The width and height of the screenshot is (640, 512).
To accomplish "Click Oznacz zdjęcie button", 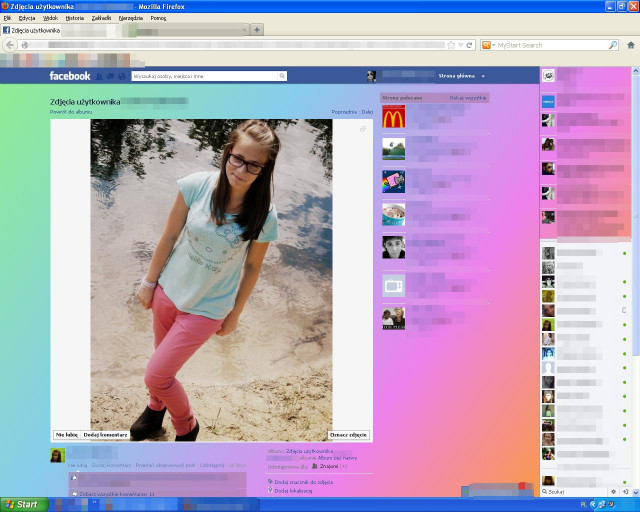I will pyautogui.click(x=348, y=435).
